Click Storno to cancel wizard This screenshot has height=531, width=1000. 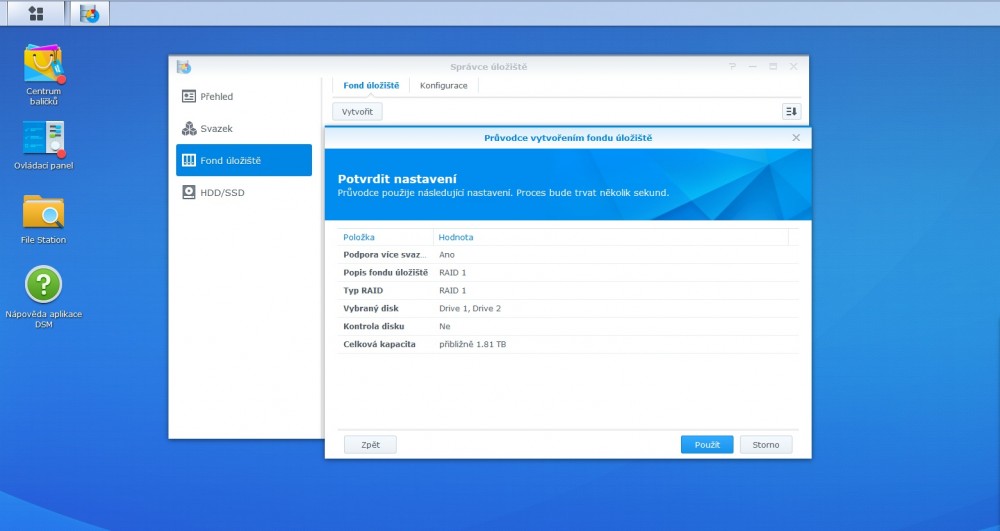(766, 445)
